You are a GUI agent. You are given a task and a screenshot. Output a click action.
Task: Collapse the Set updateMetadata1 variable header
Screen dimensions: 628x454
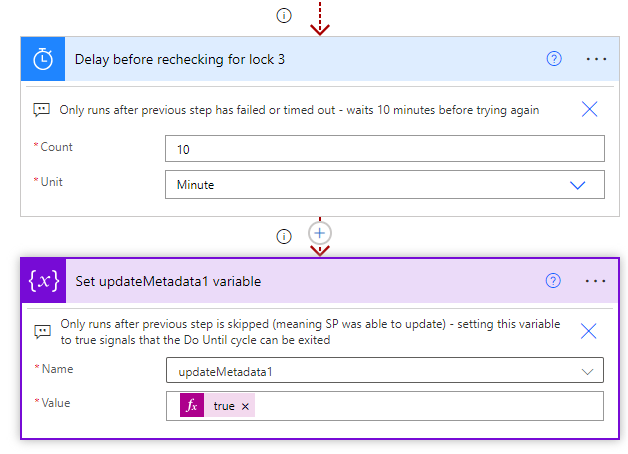tap(304, 281)
